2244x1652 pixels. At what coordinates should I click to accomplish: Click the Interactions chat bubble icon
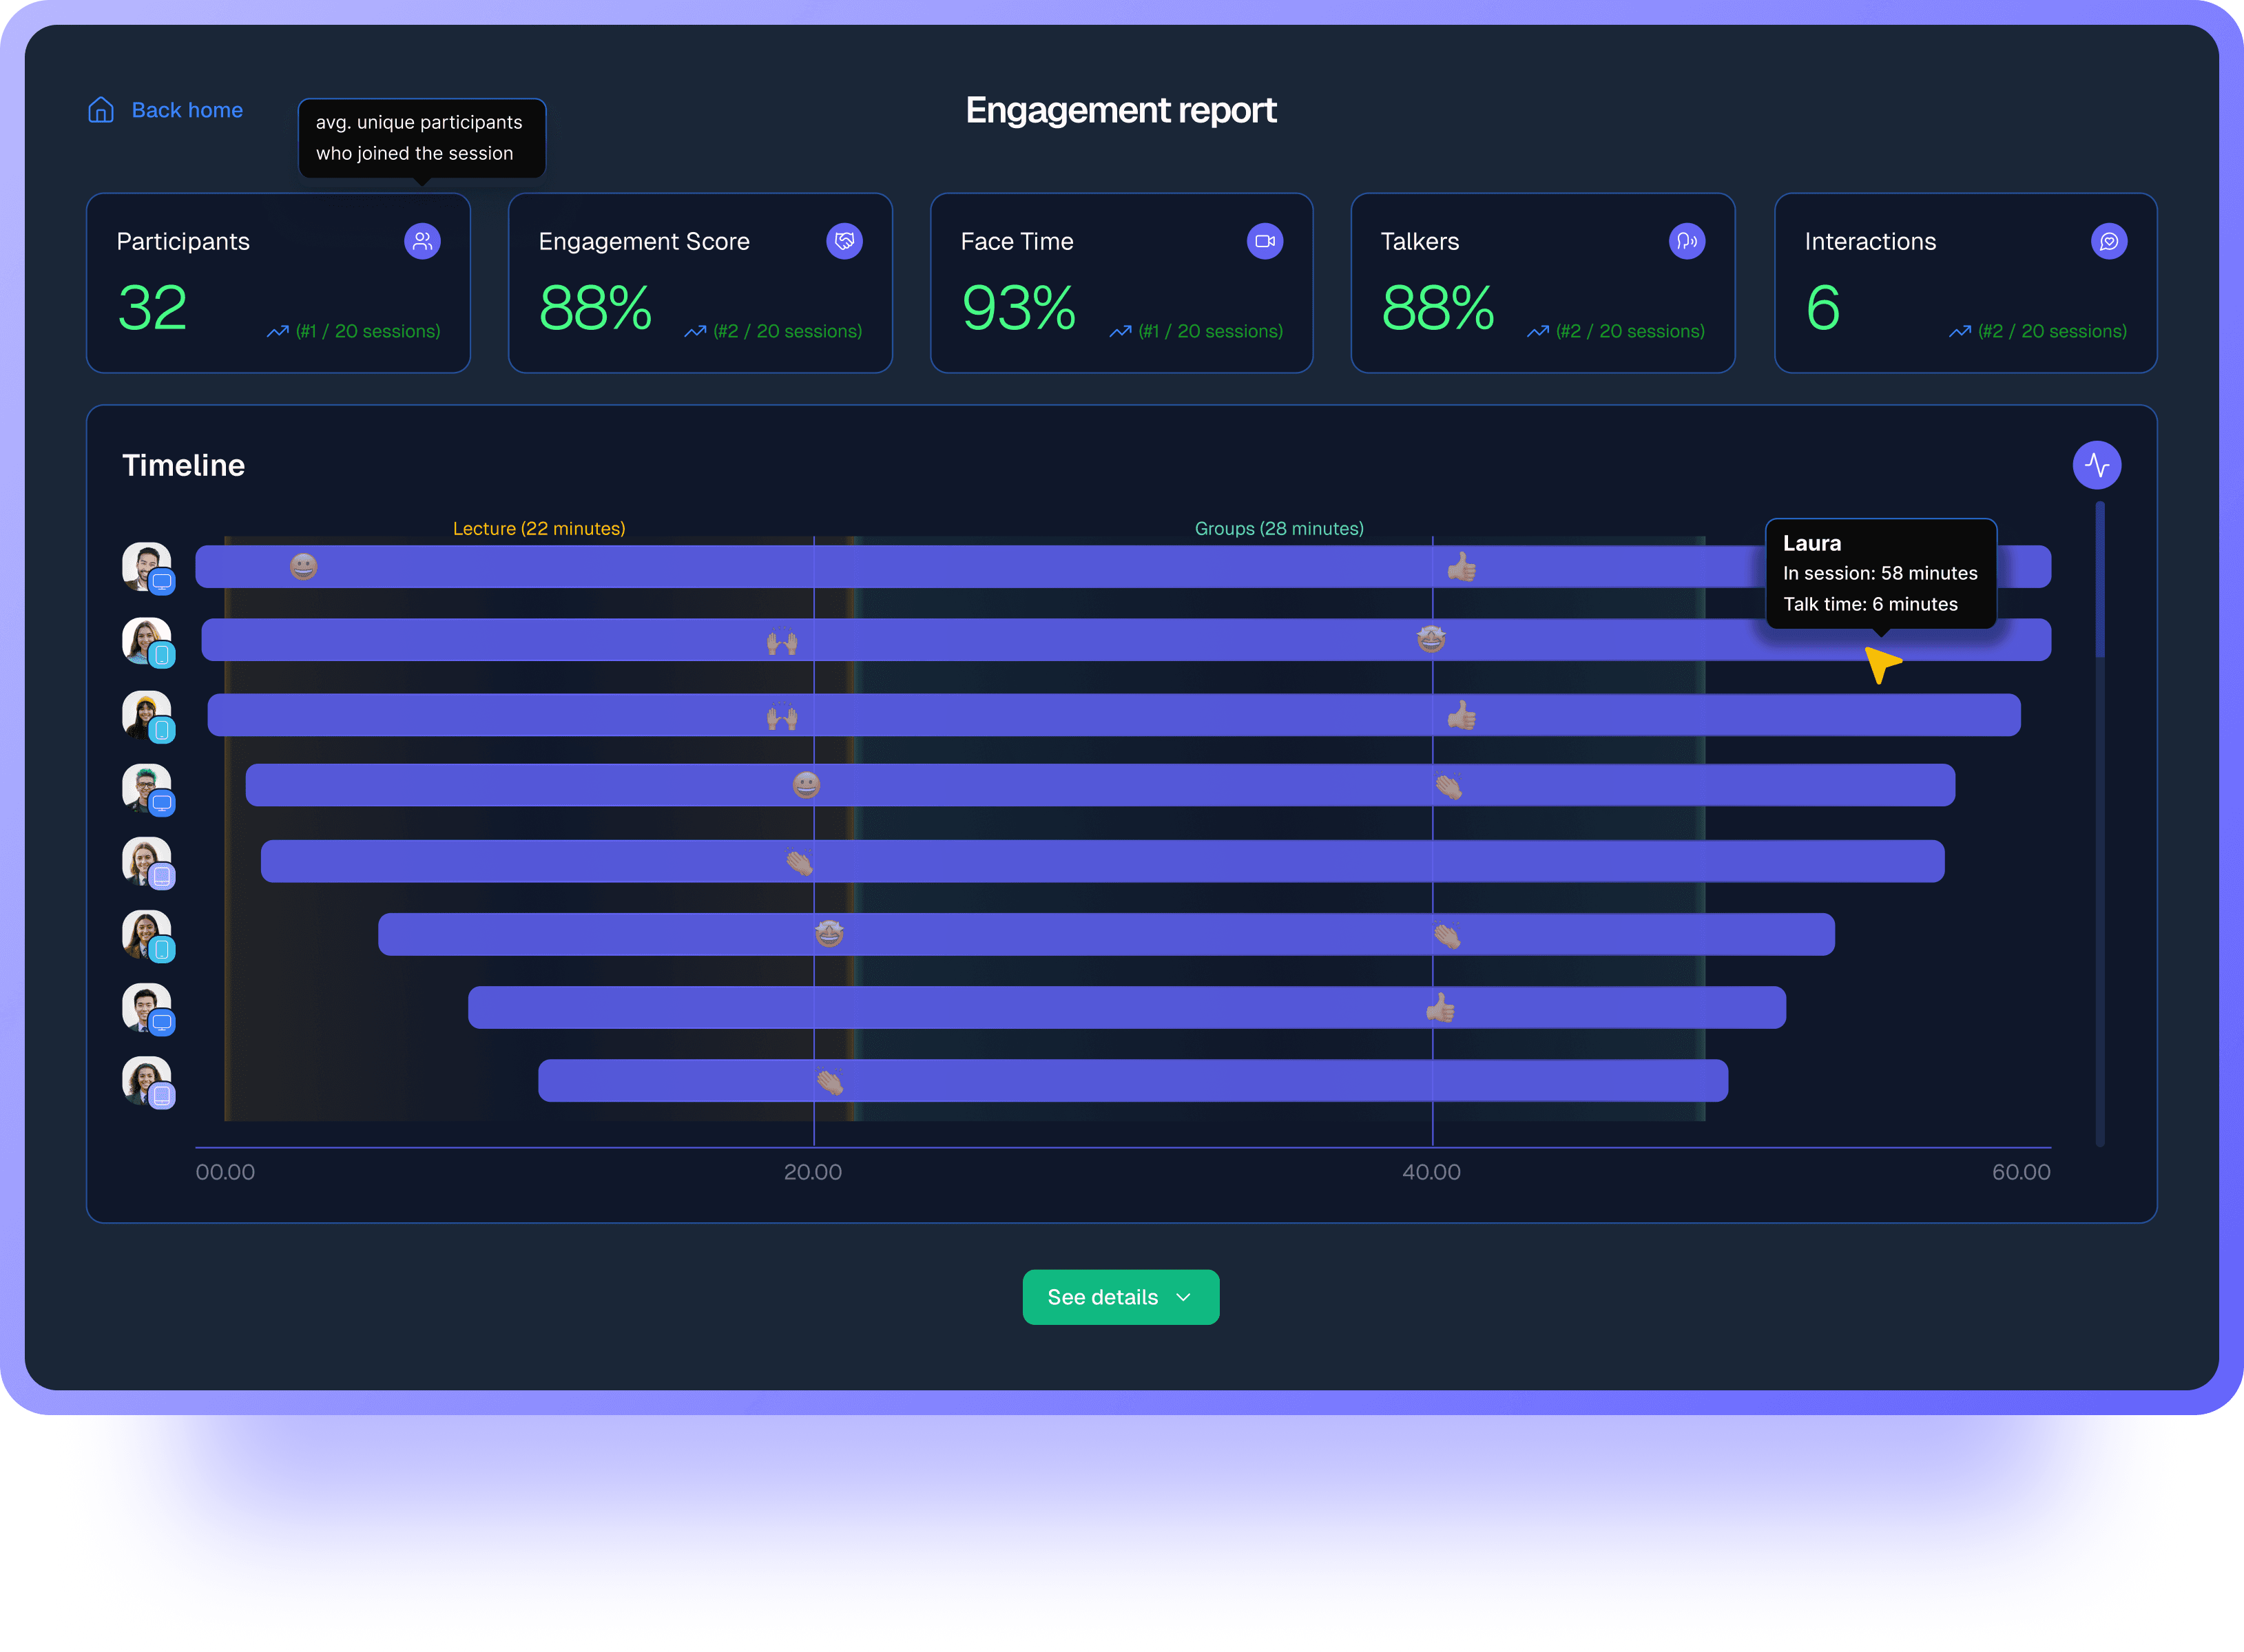click(x=2109, y=241)
